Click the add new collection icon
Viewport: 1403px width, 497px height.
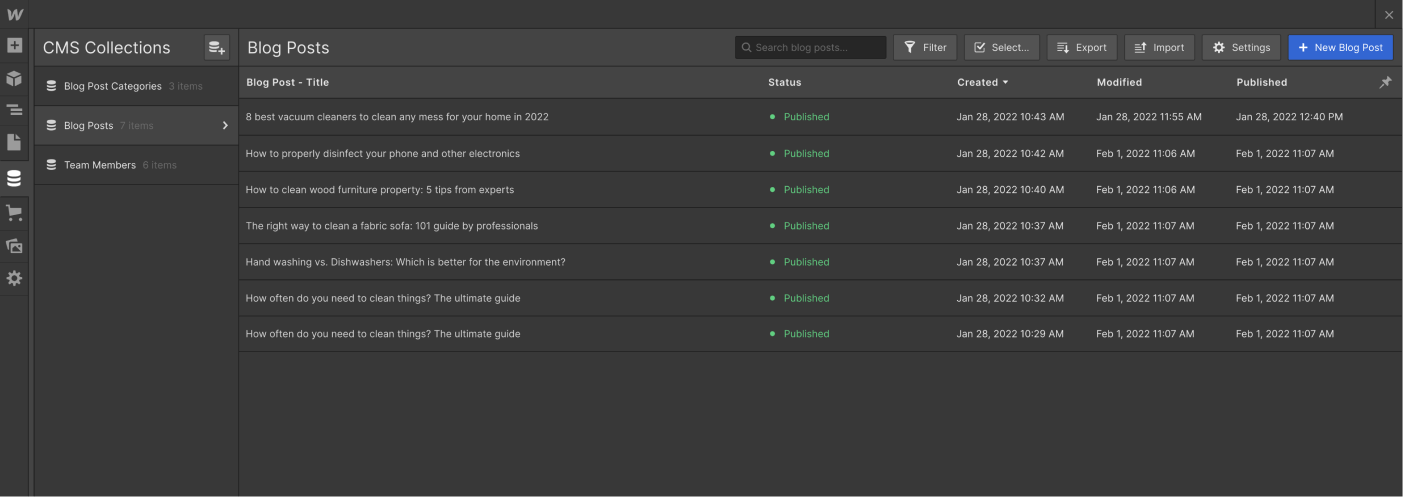[x=216, y=47]
